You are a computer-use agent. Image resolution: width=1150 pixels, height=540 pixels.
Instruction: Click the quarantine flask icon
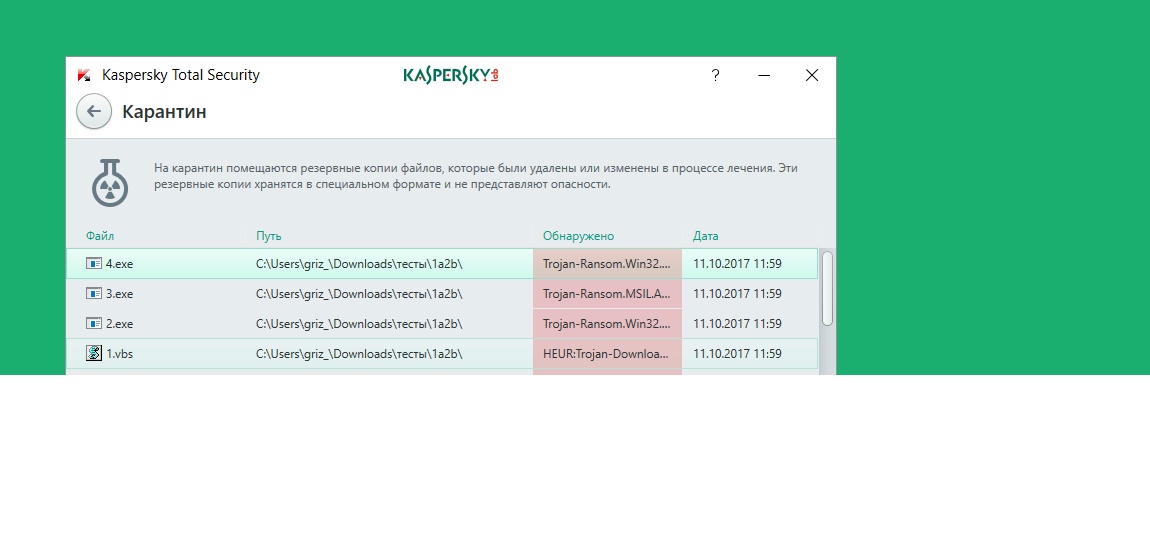pos(110,183)
